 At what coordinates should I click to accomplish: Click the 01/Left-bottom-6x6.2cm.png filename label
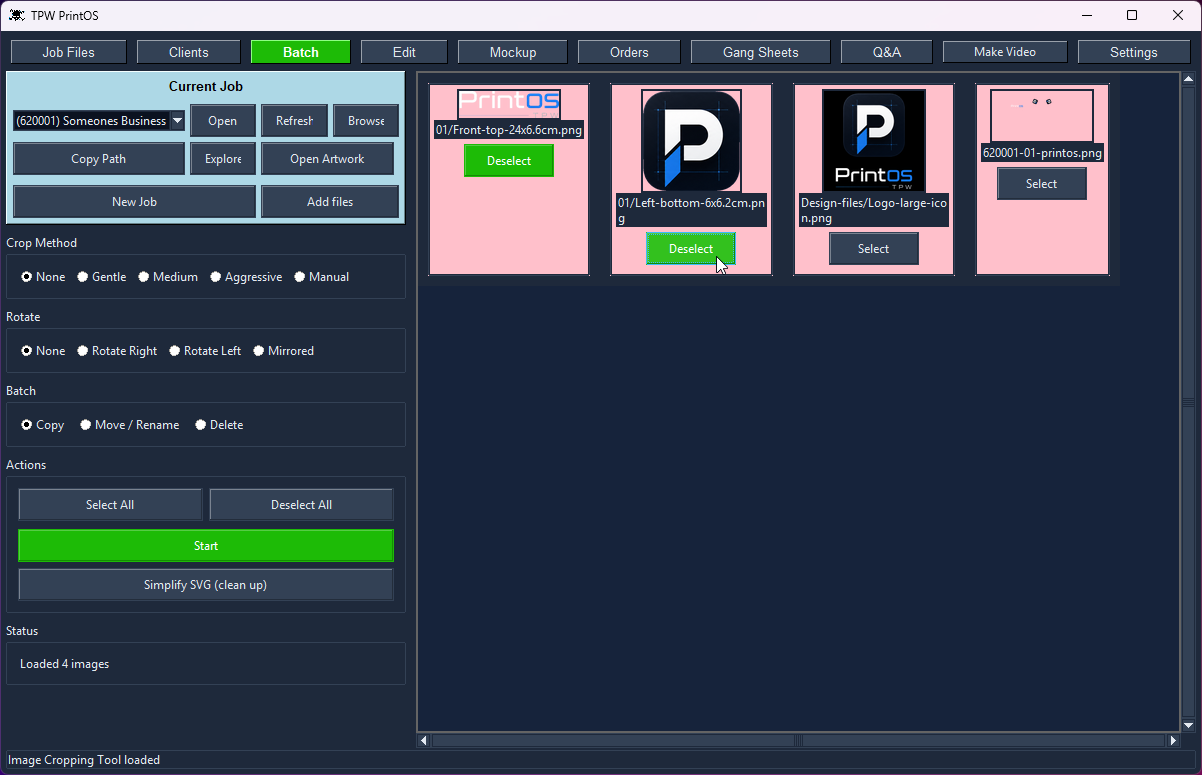(691, 210)
